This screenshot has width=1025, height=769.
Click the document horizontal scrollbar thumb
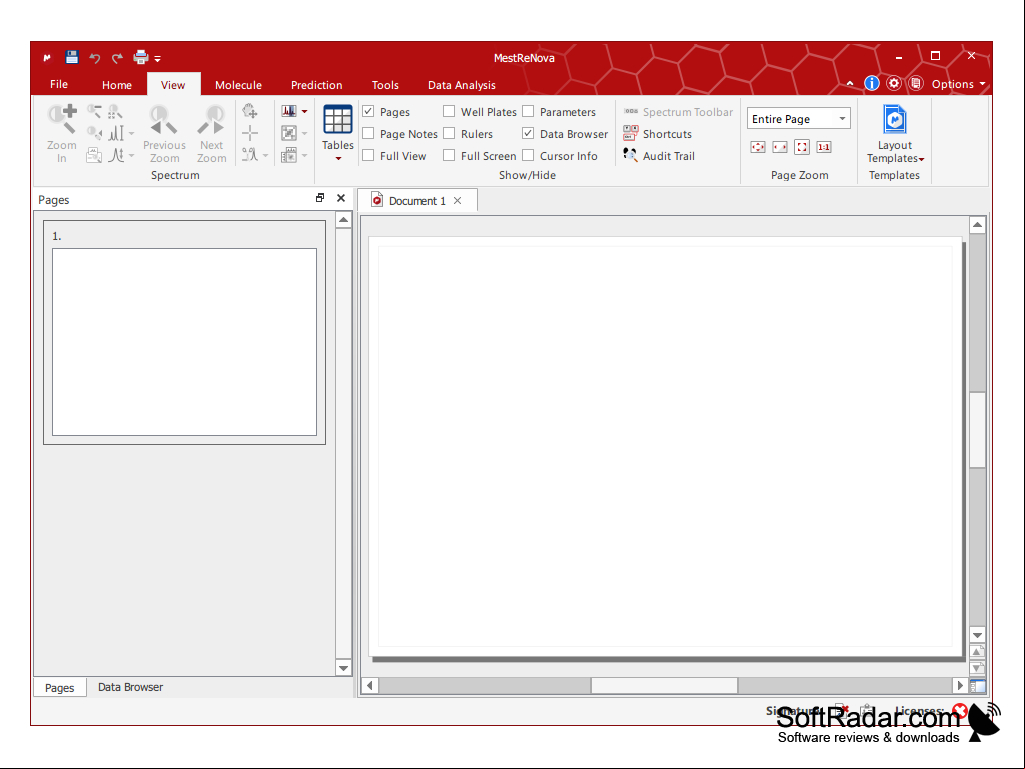[x=664, y=685]
